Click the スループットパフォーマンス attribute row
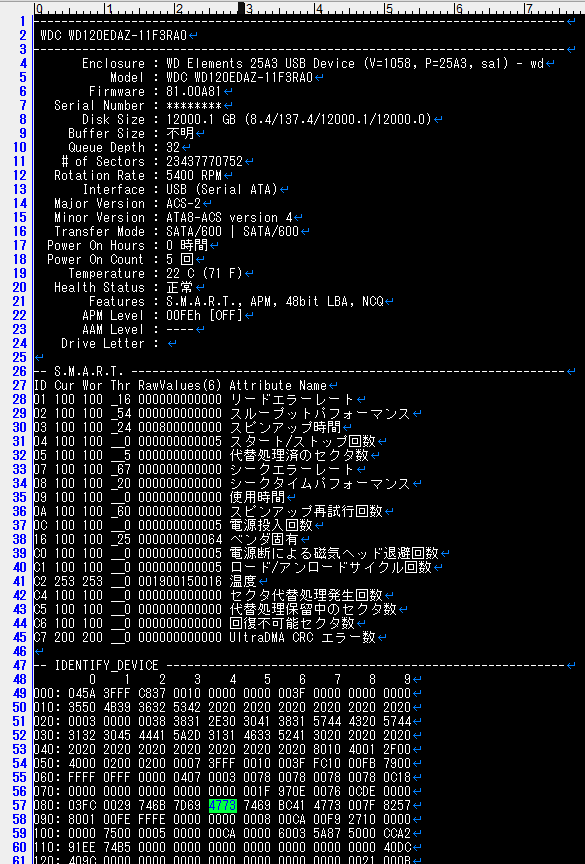Screen dimensions: 585x864 point(222,414)
